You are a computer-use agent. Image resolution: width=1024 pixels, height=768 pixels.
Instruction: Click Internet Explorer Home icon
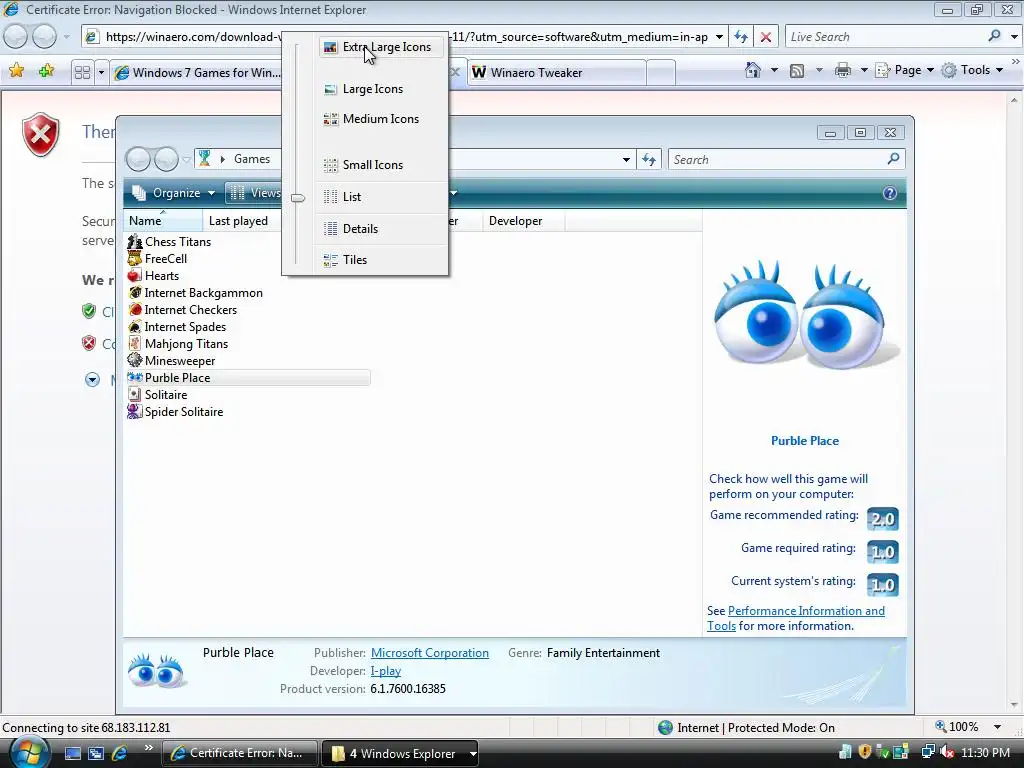click(x=753, y=70)
